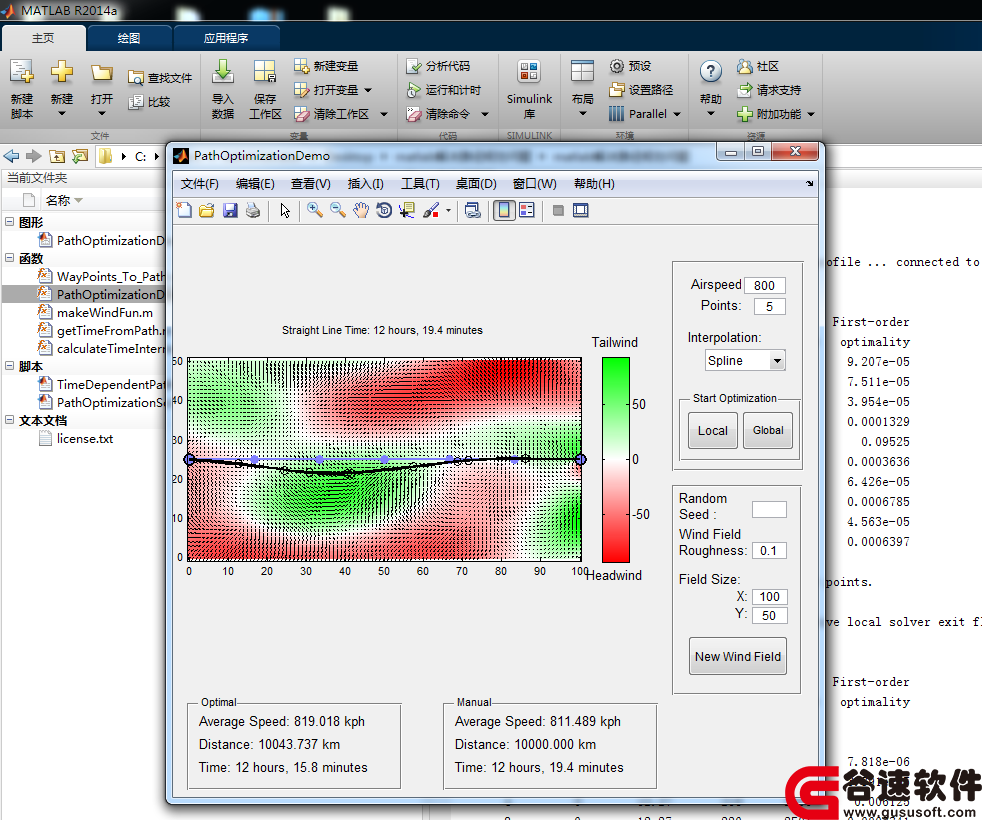Click the Link Plot toolbar icon
The height and width of the screenshot is (820, 982).
click(x=473, y=210)
